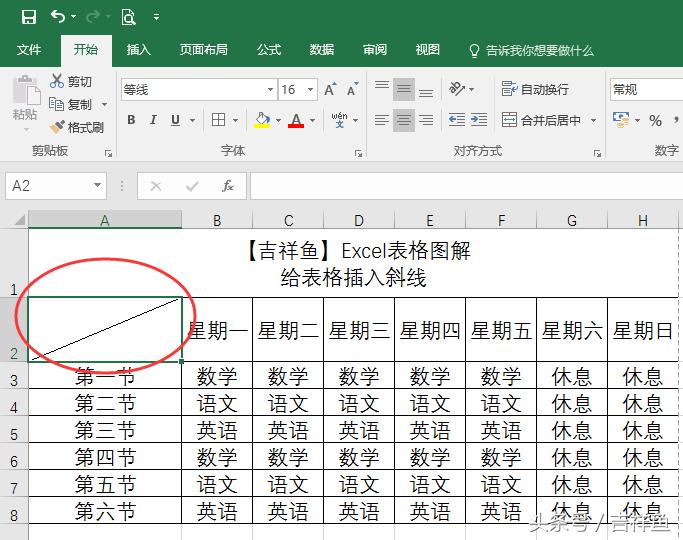Switch to the 视图 ribbon tab
683x540 pixels.
point(427,50)
